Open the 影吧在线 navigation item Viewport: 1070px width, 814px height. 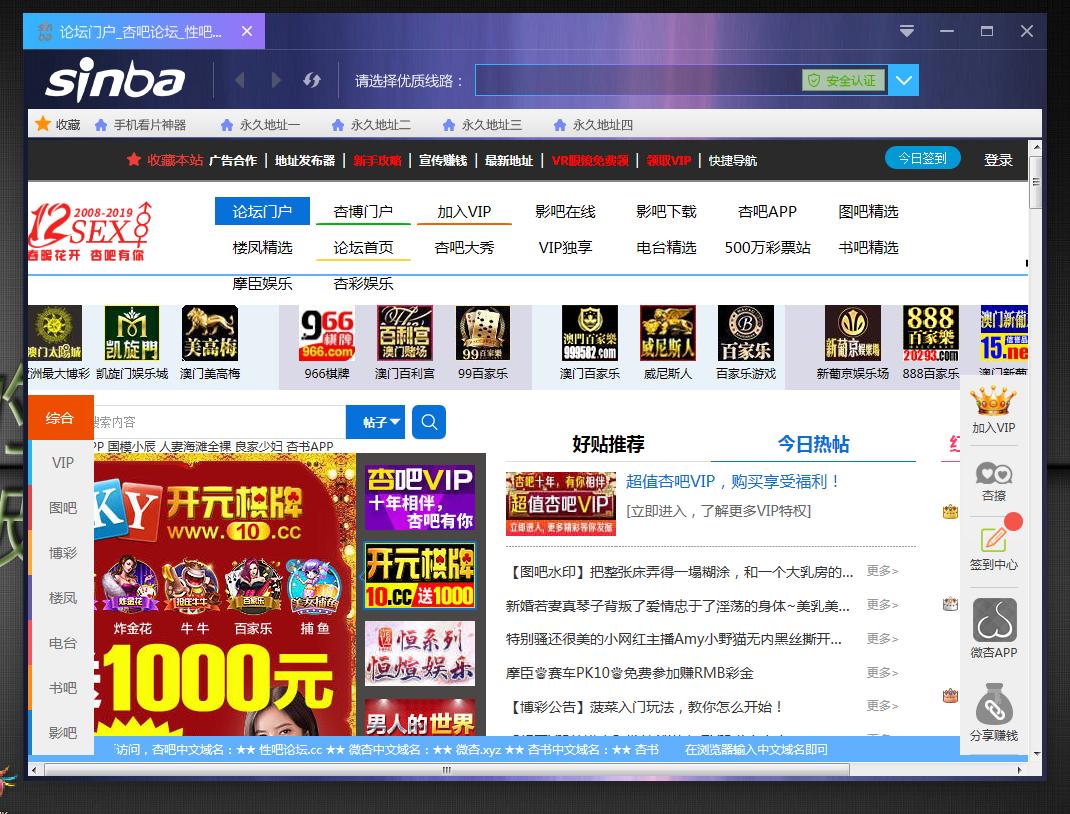tap(565, 212)
